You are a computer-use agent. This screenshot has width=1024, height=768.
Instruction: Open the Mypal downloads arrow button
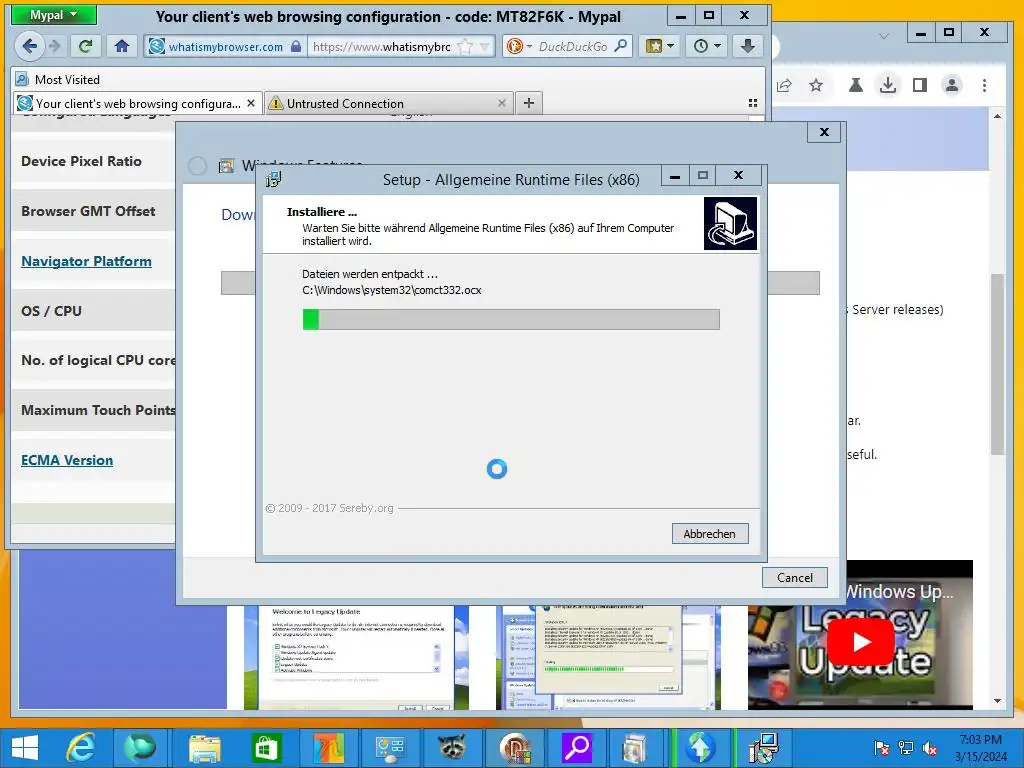coord(748,46)
